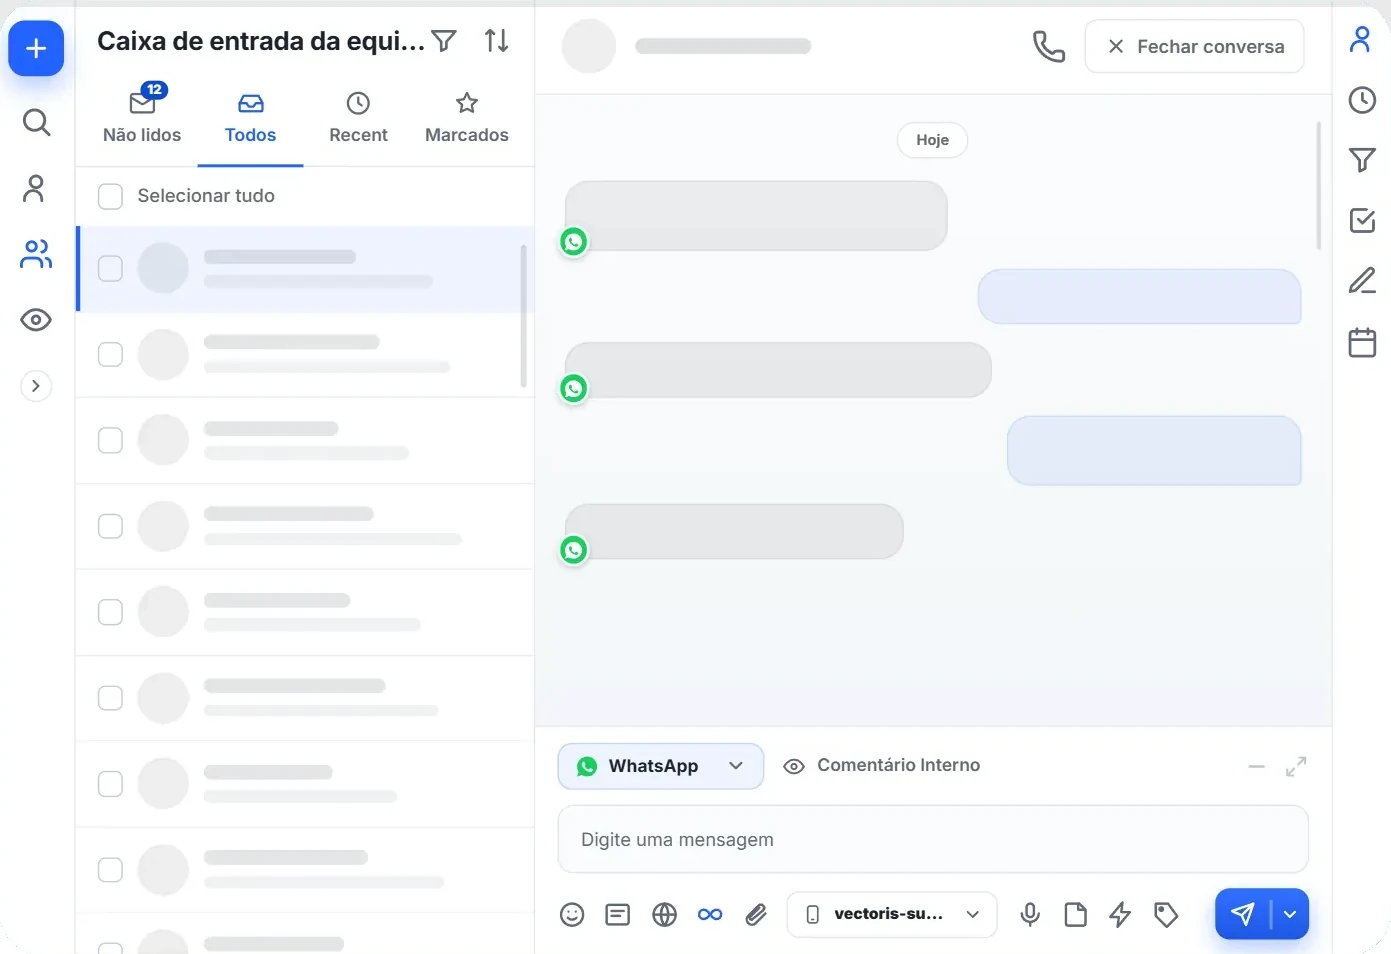1391x954 pixels.
Task: Click the document file icon in composer
Action: [1076, 914]
